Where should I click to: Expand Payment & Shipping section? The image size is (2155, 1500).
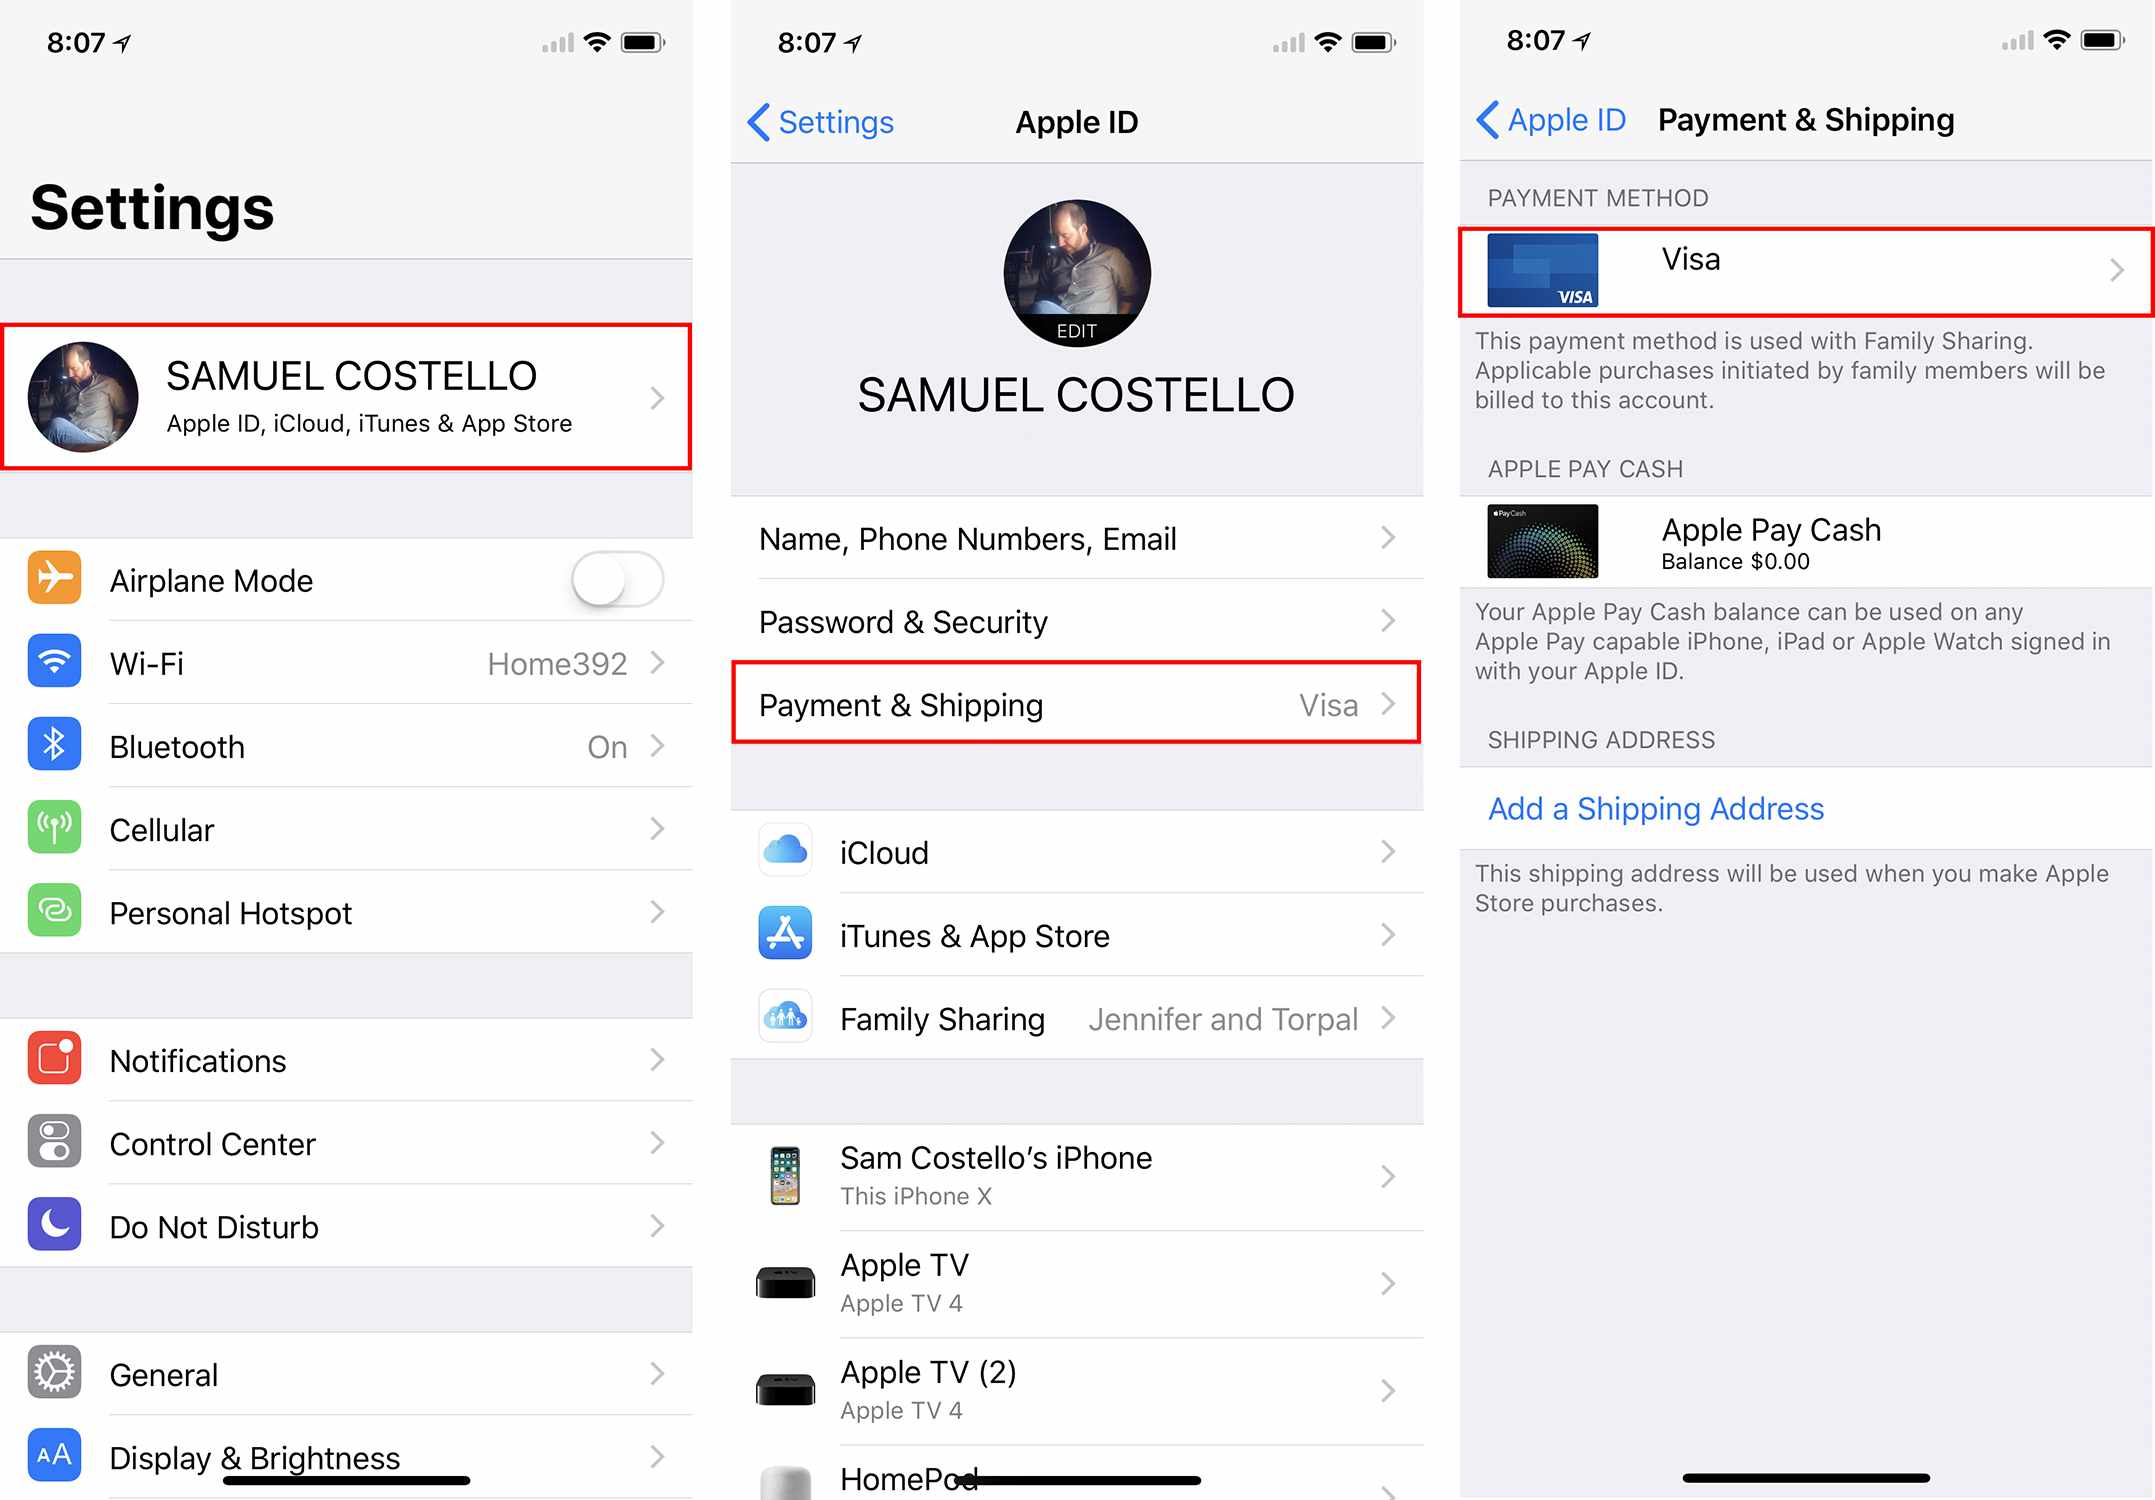click(x=1079, y=706)
